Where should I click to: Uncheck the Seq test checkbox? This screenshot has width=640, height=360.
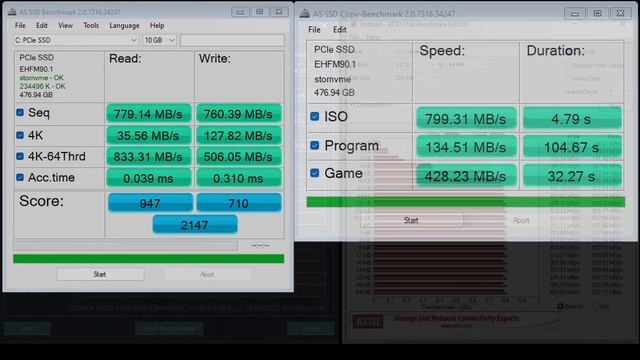click(20, 112)
